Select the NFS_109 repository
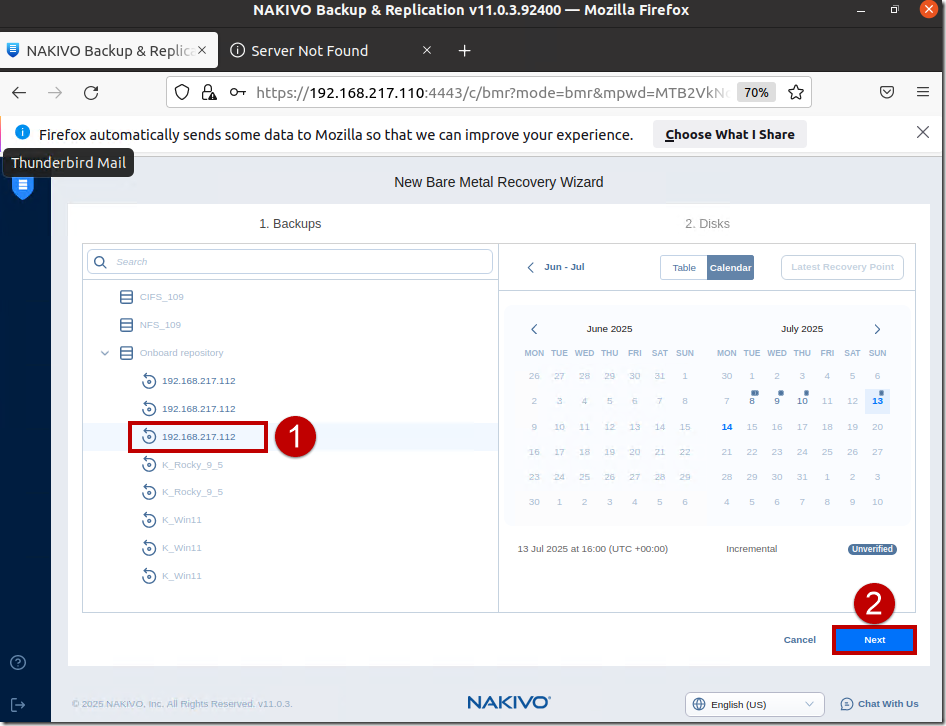The height and width of the screenshot is (726, 946). click(x=160, y=325)
